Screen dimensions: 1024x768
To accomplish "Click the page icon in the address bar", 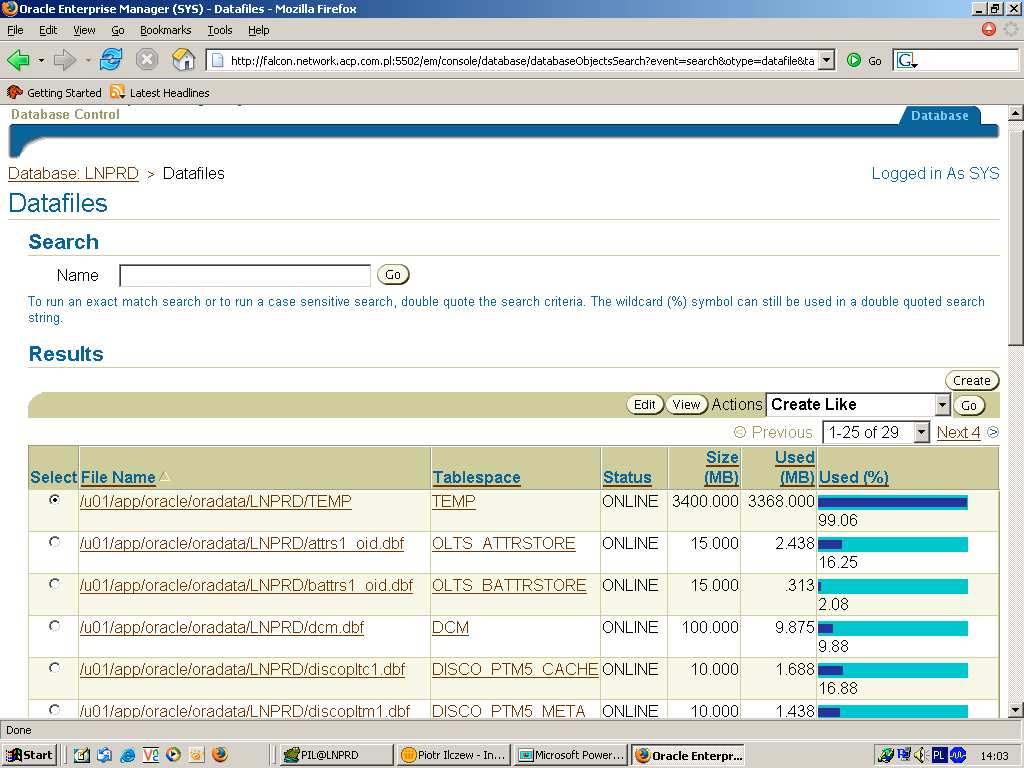I will pyautogui.click(x=218, y=61).
